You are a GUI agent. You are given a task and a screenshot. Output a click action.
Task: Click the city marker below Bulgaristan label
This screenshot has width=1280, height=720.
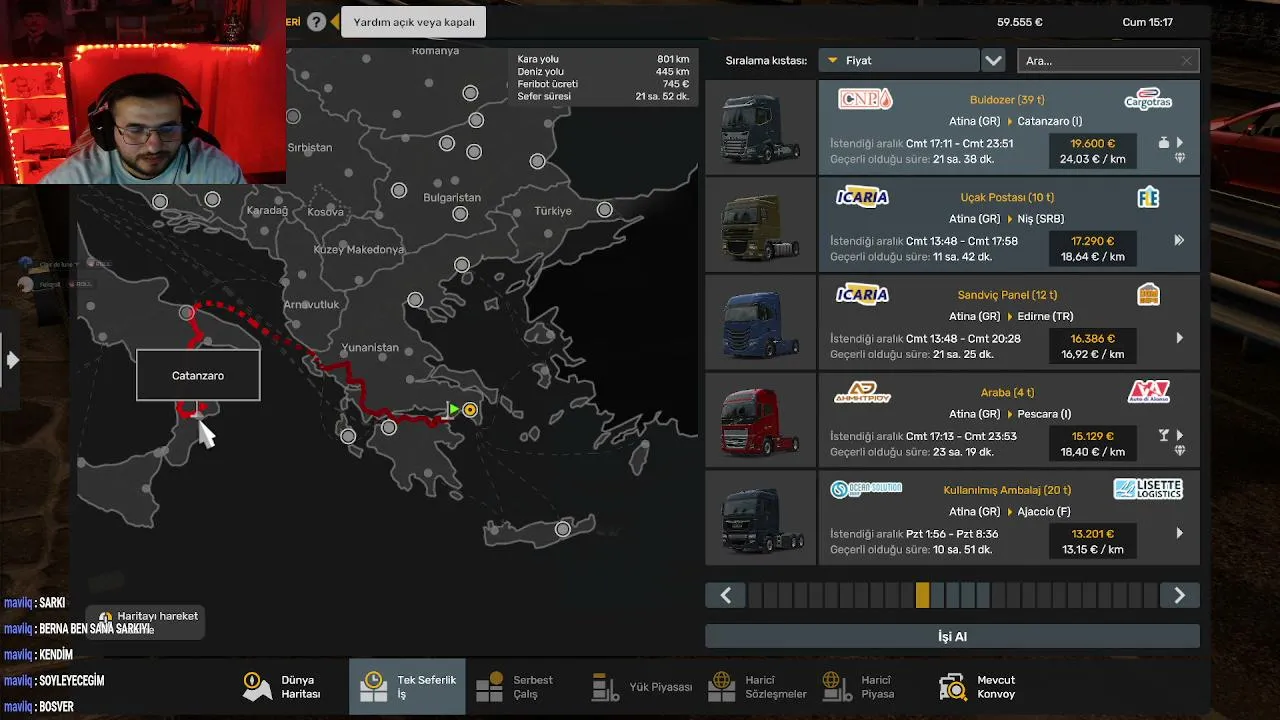coord(460,214)
